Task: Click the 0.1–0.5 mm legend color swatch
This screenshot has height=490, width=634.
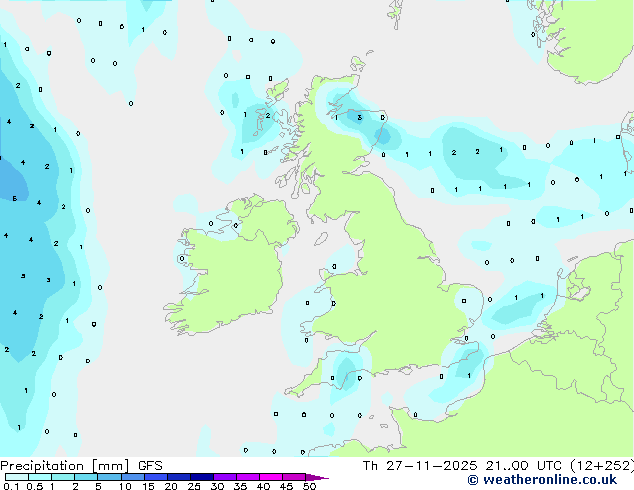Action: 17,477
